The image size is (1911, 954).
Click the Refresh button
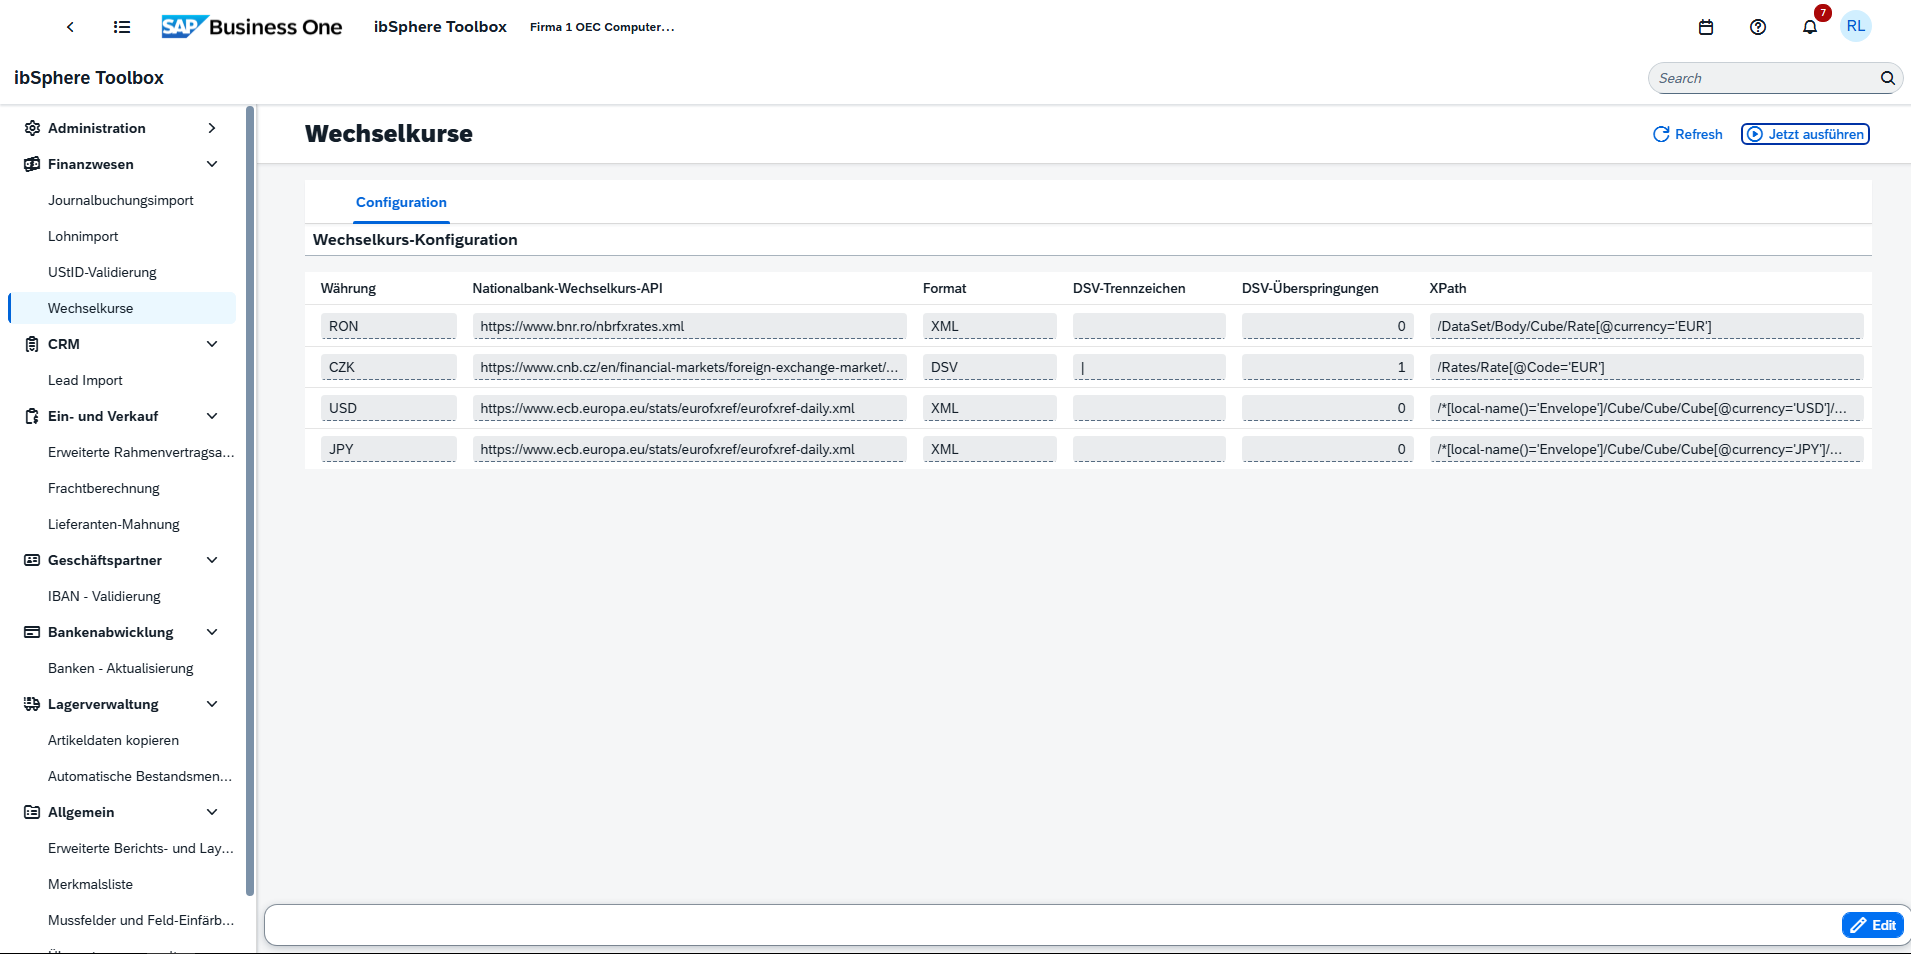[1688, 134]
